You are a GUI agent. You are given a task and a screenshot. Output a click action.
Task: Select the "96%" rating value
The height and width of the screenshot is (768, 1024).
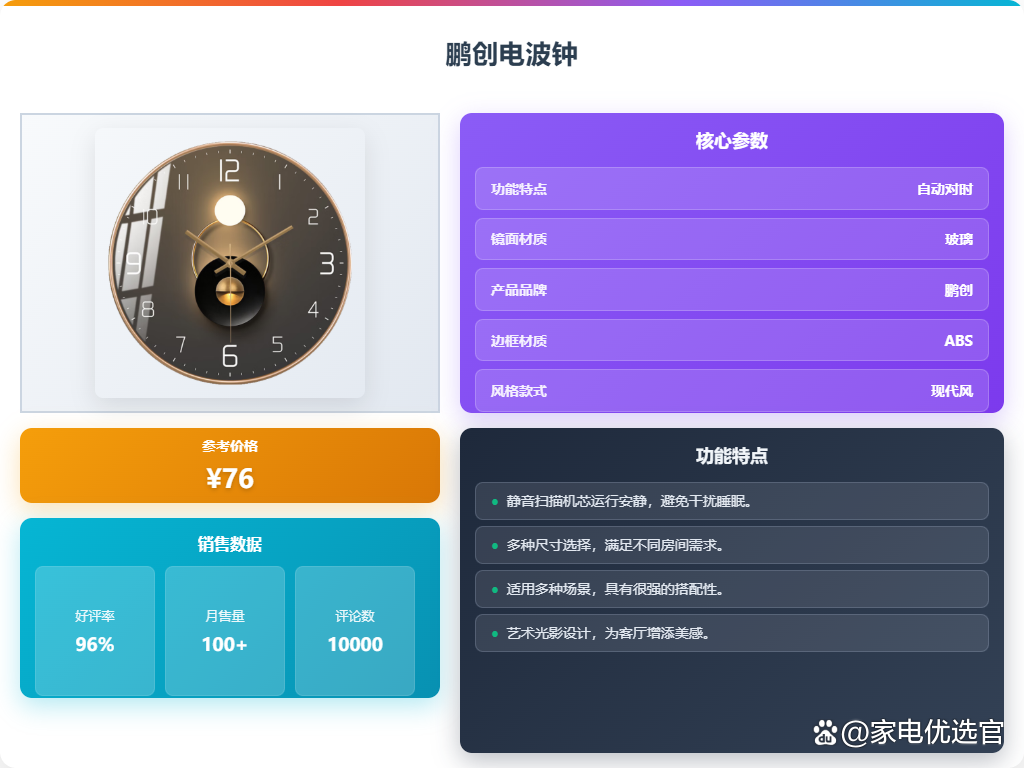click(x=95, y=645)
